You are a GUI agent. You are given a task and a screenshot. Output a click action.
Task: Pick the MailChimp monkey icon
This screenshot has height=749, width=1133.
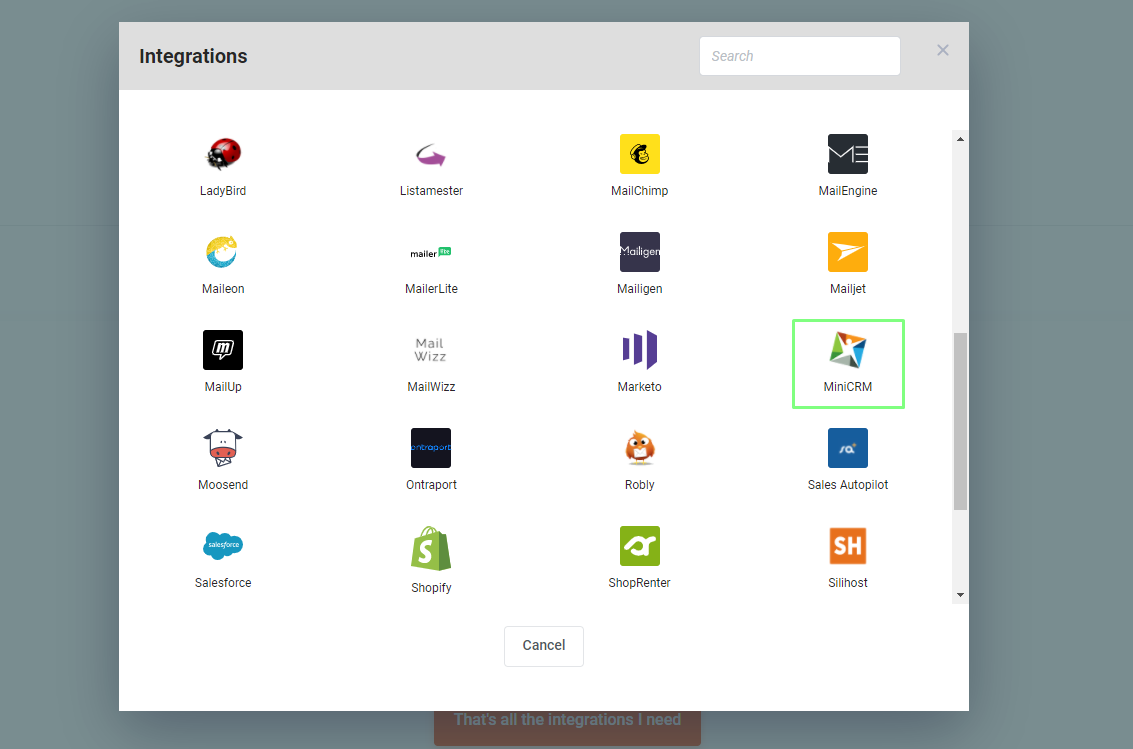pyautogui.click(x=639, y=154)
